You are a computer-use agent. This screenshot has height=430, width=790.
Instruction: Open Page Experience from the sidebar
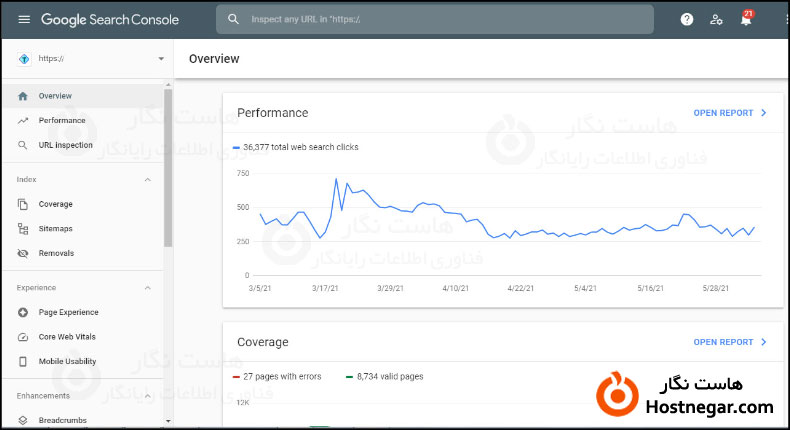[68, 312]
